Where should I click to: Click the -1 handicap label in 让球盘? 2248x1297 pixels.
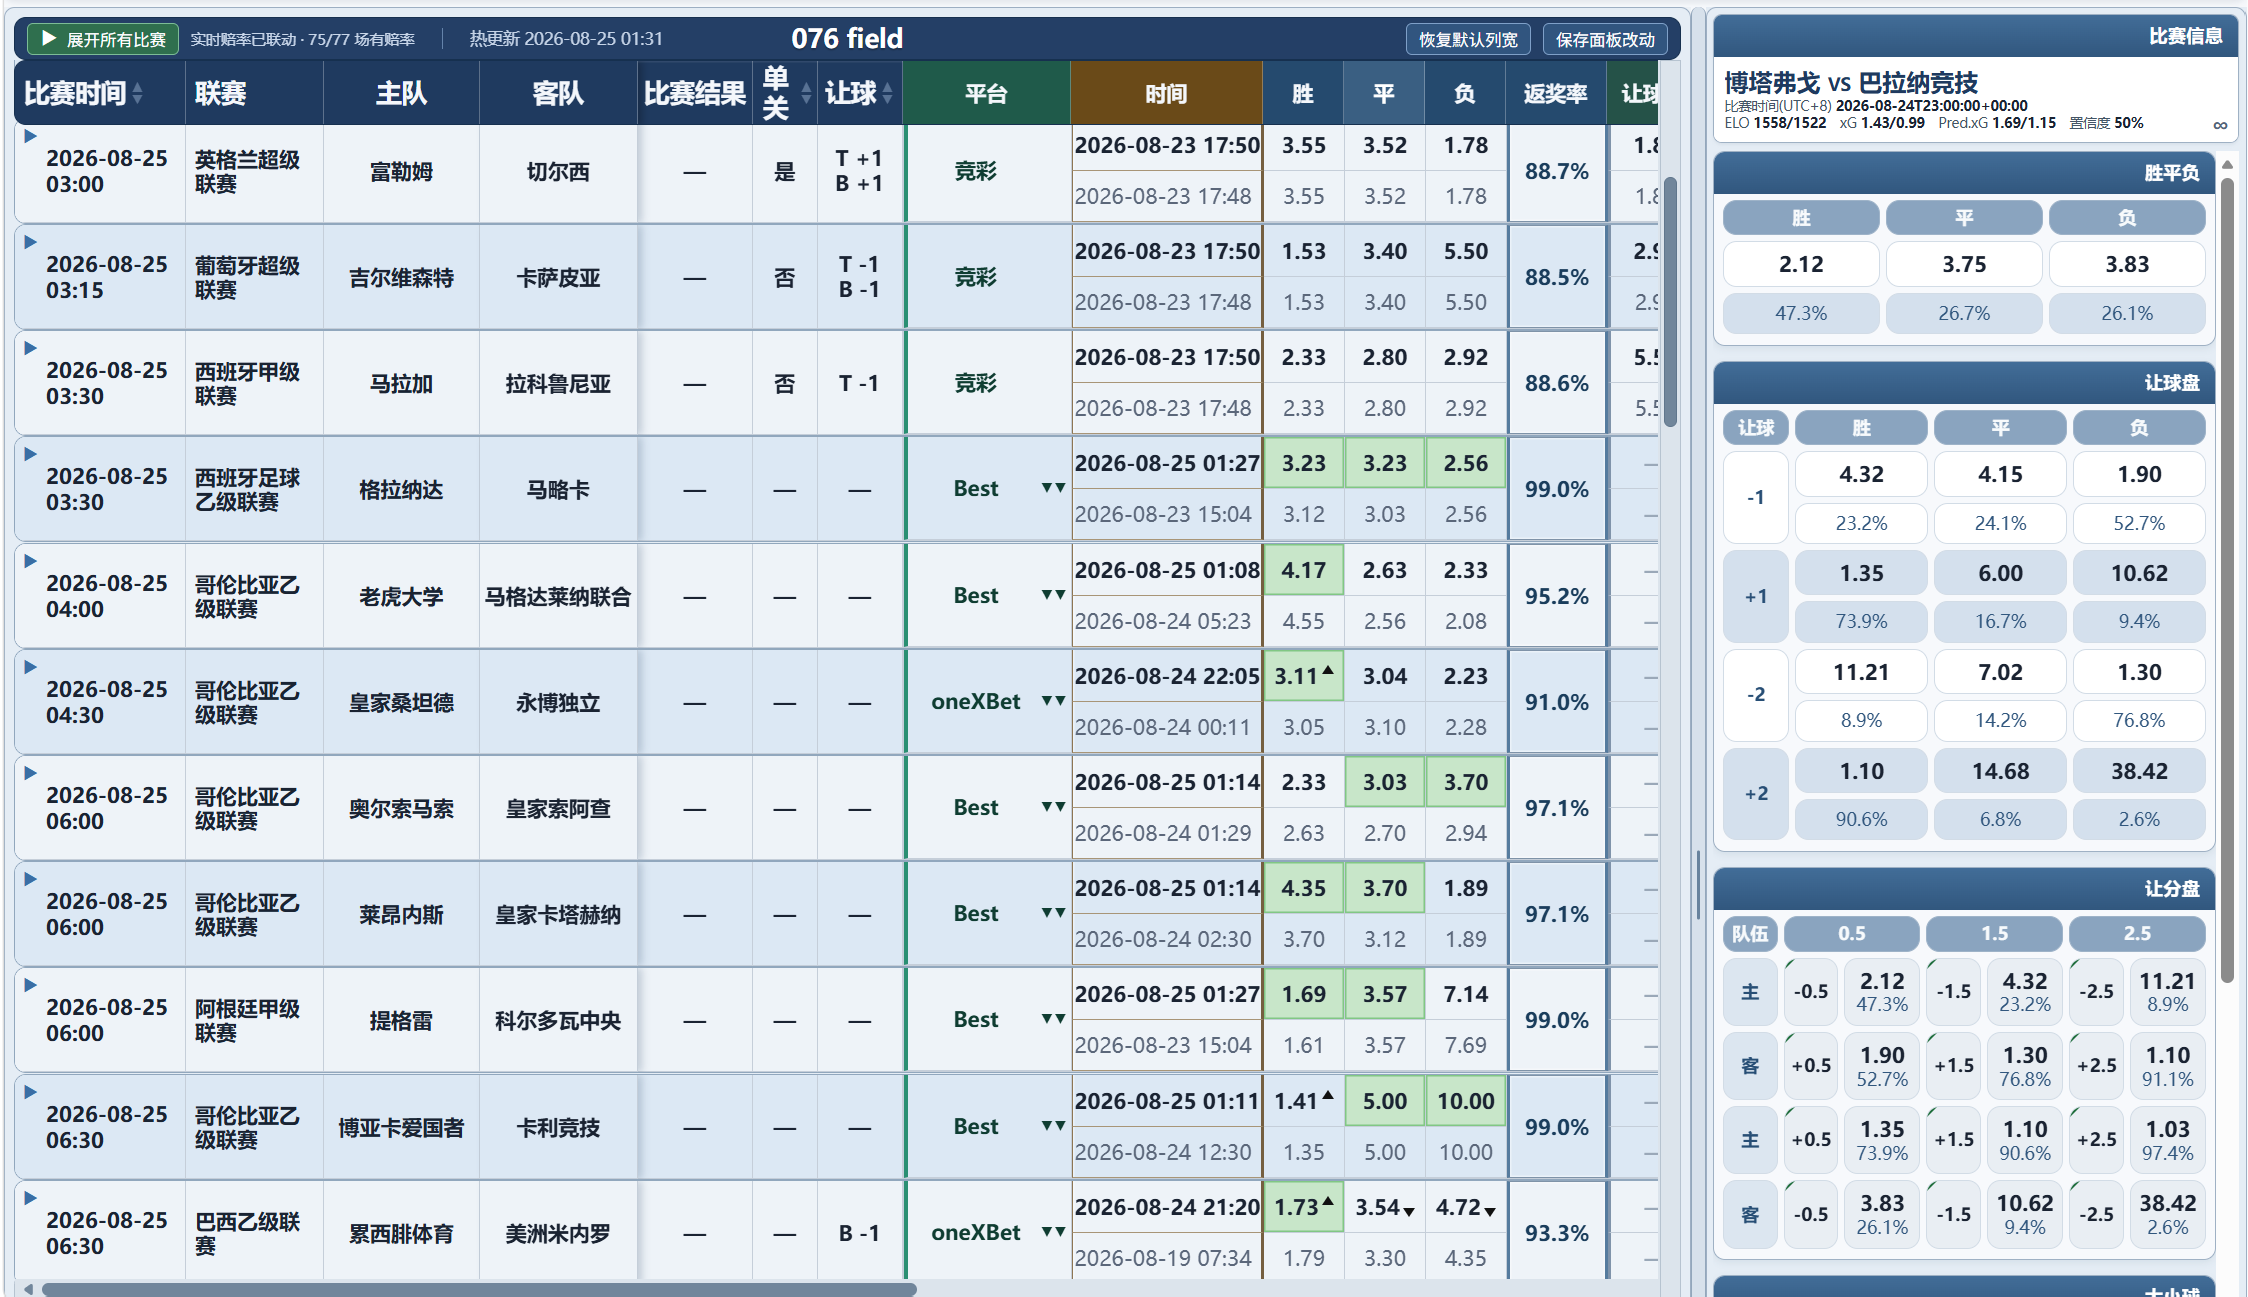1756,497
